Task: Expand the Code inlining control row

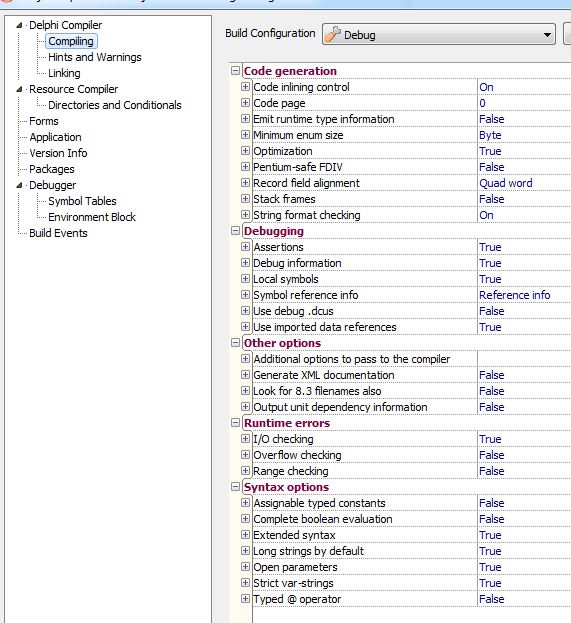Action: [x=246, y=87]
